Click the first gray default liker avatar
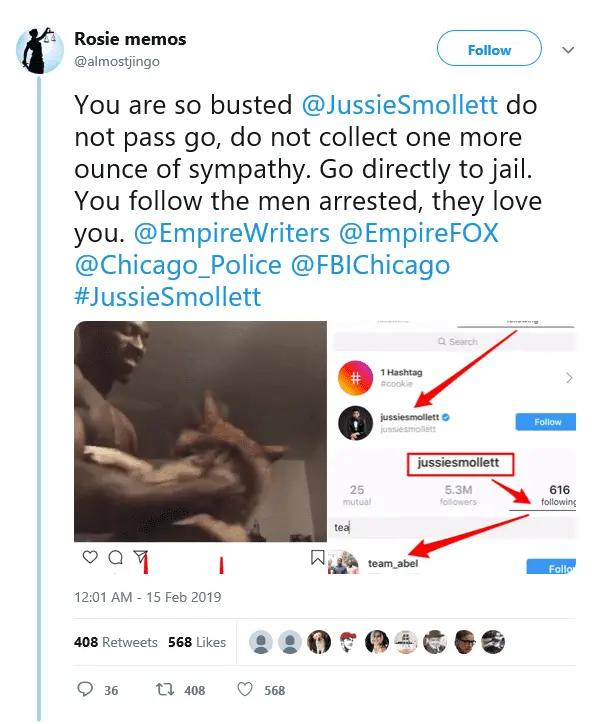 coord(261,642)
